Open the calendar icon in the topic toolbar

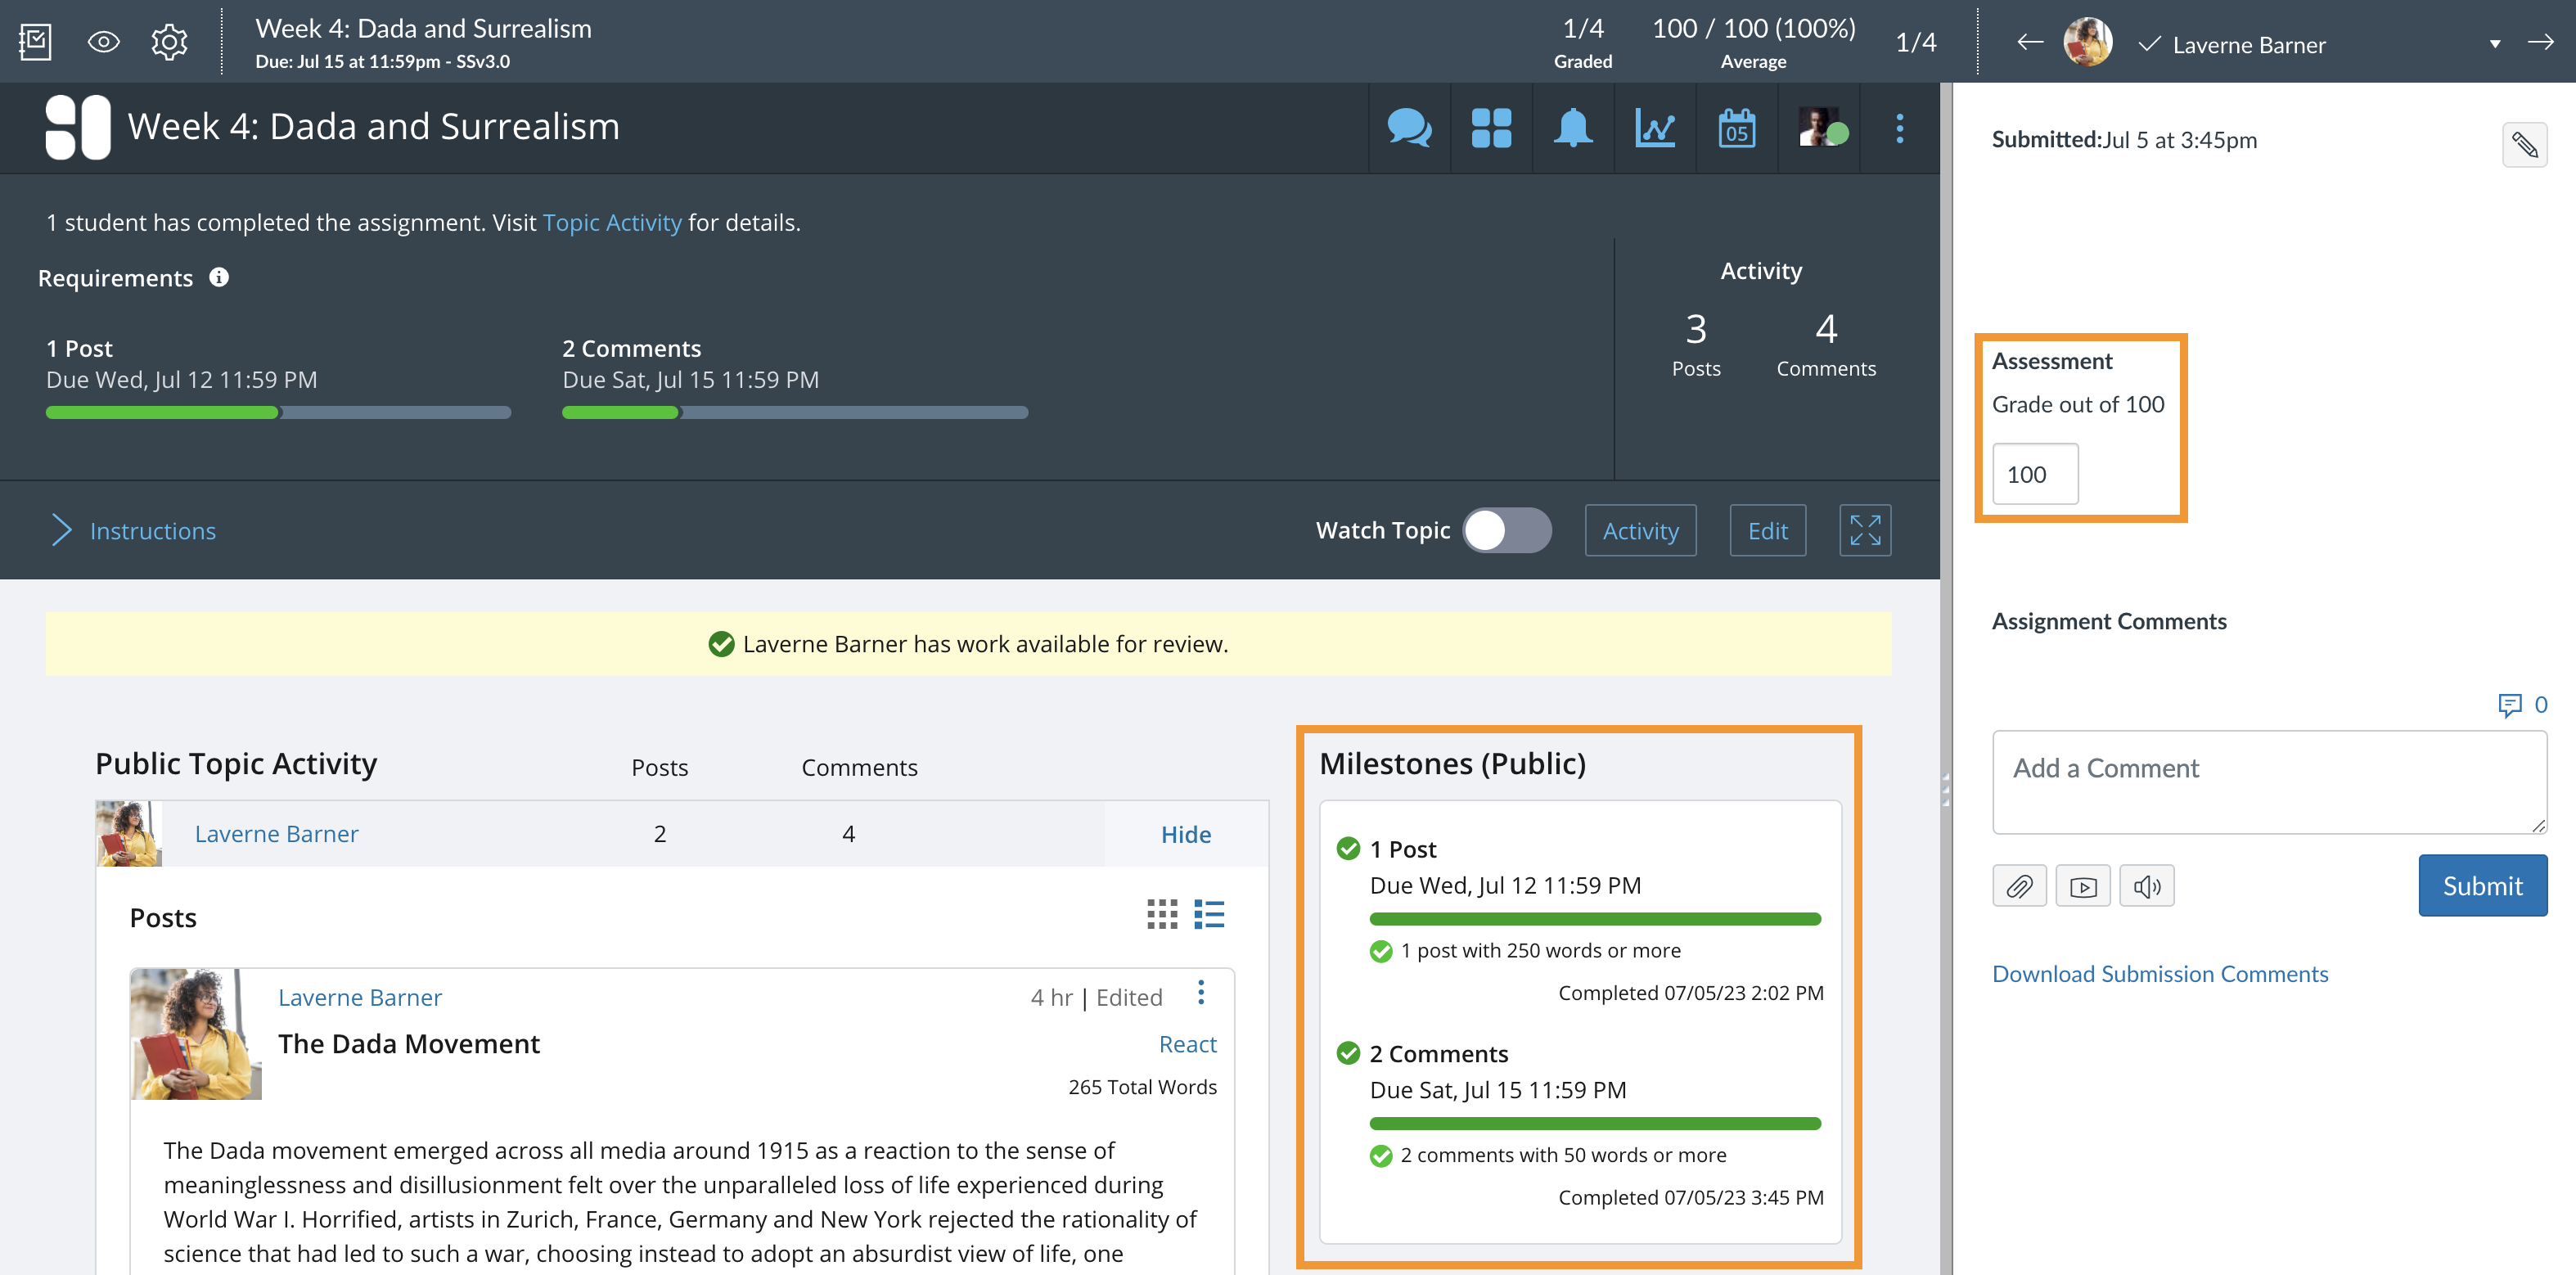[x=1736, y=128]
